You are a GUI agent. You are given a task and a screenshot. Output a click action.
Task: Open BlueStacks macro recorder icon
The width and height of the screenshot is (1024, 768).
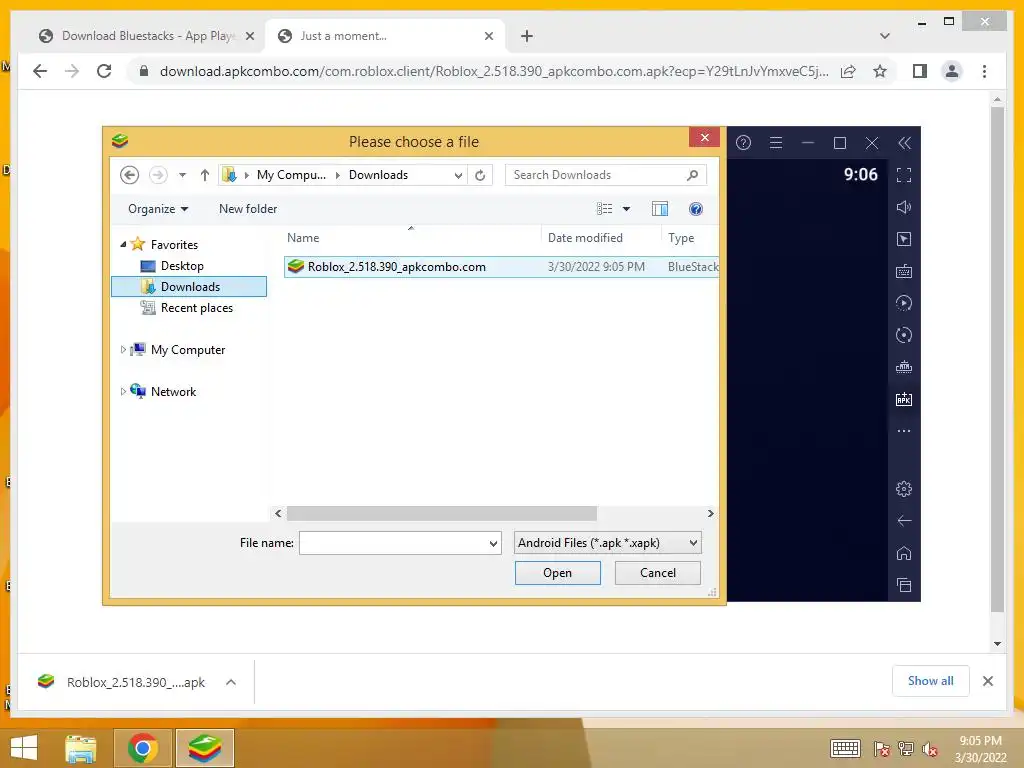click(x=904, y=367)
